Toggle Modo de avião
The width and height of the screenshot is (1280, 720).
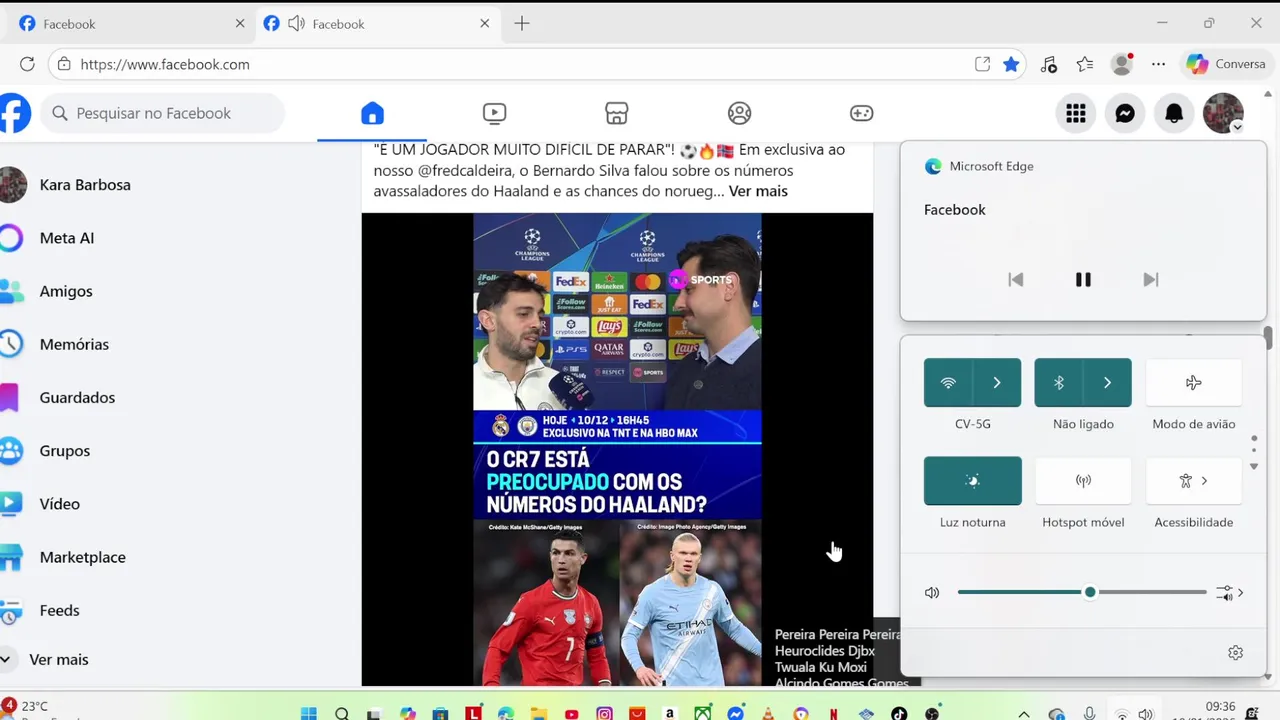point(1193,383)
